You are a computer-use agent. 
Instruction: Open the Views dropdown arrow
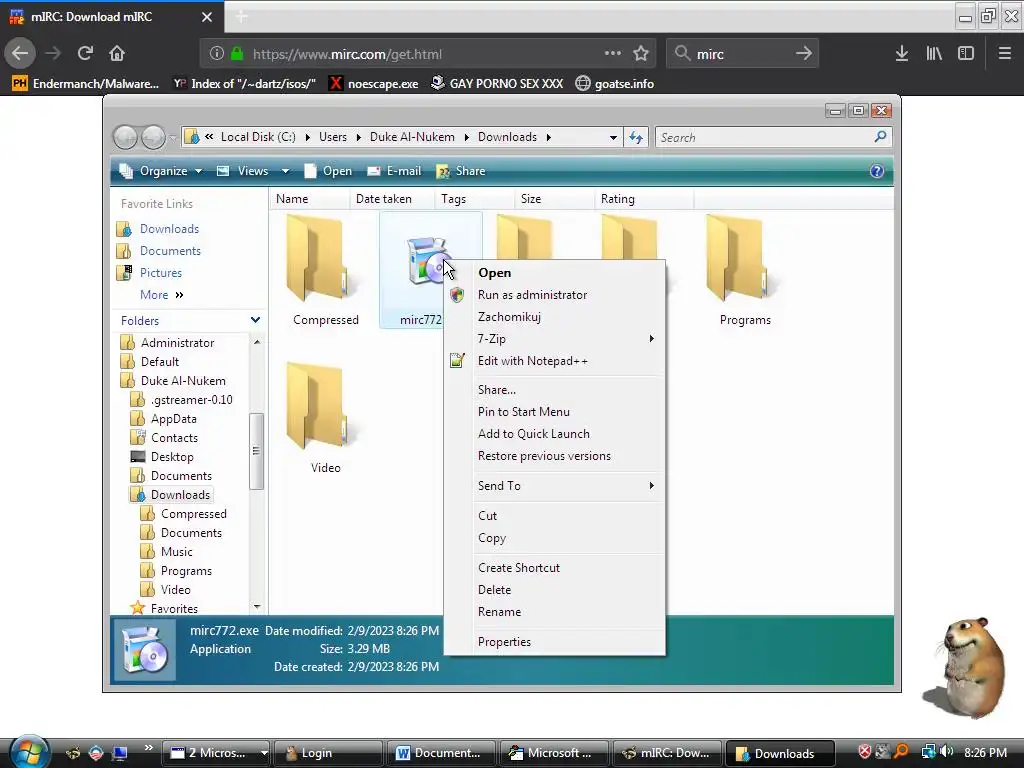[x=285, y=171]
